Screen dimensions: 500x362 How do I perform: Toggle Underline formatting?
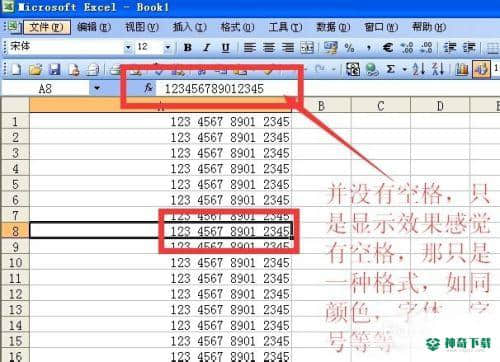(x=226, y=48)
